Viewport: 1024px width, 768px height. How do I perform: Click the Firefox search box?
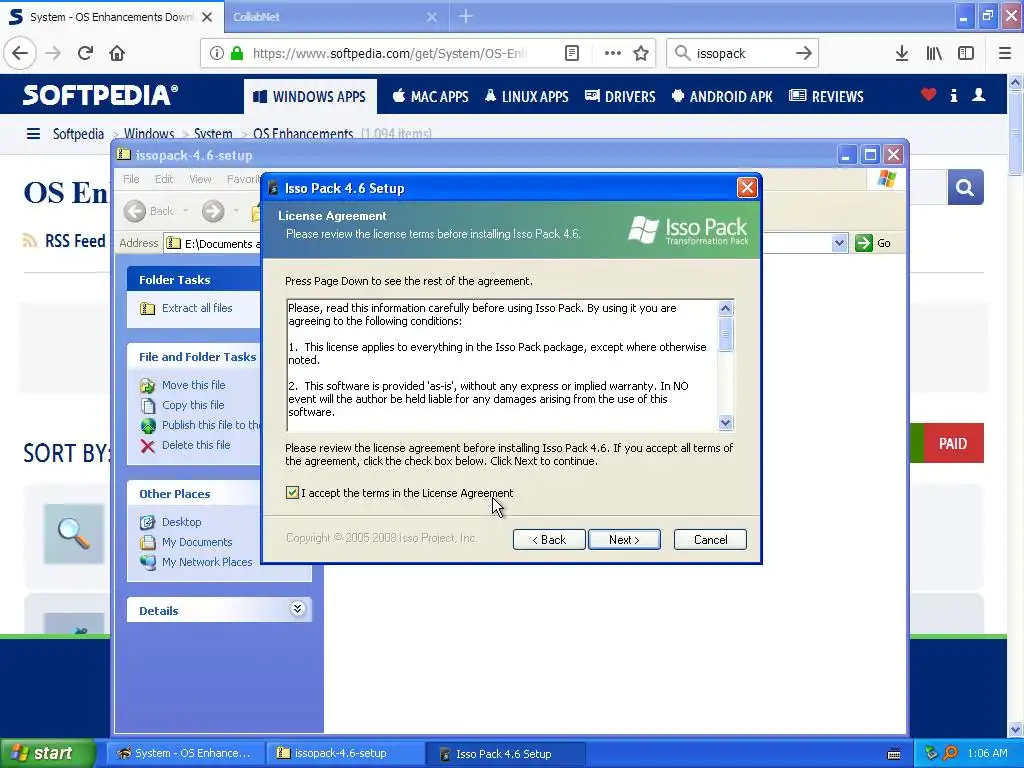[741, 53]
